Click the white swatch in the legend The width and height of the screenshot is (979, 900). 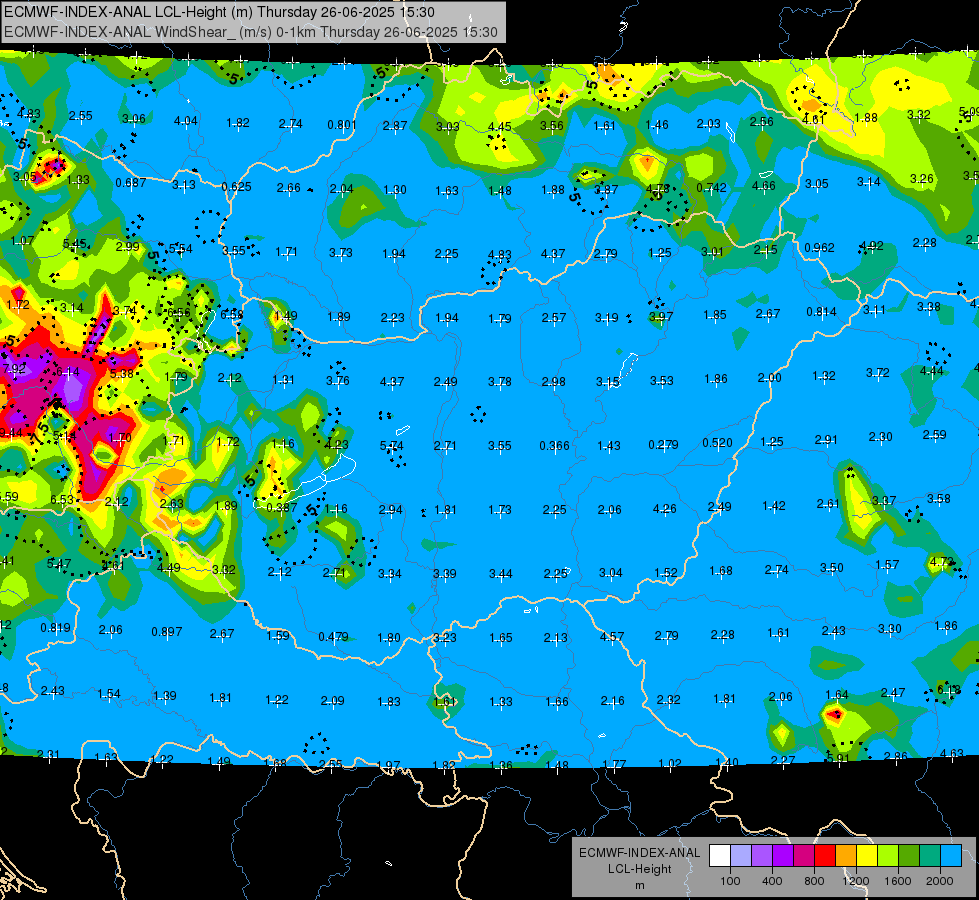pyautogui.click(x=719, y=856)
